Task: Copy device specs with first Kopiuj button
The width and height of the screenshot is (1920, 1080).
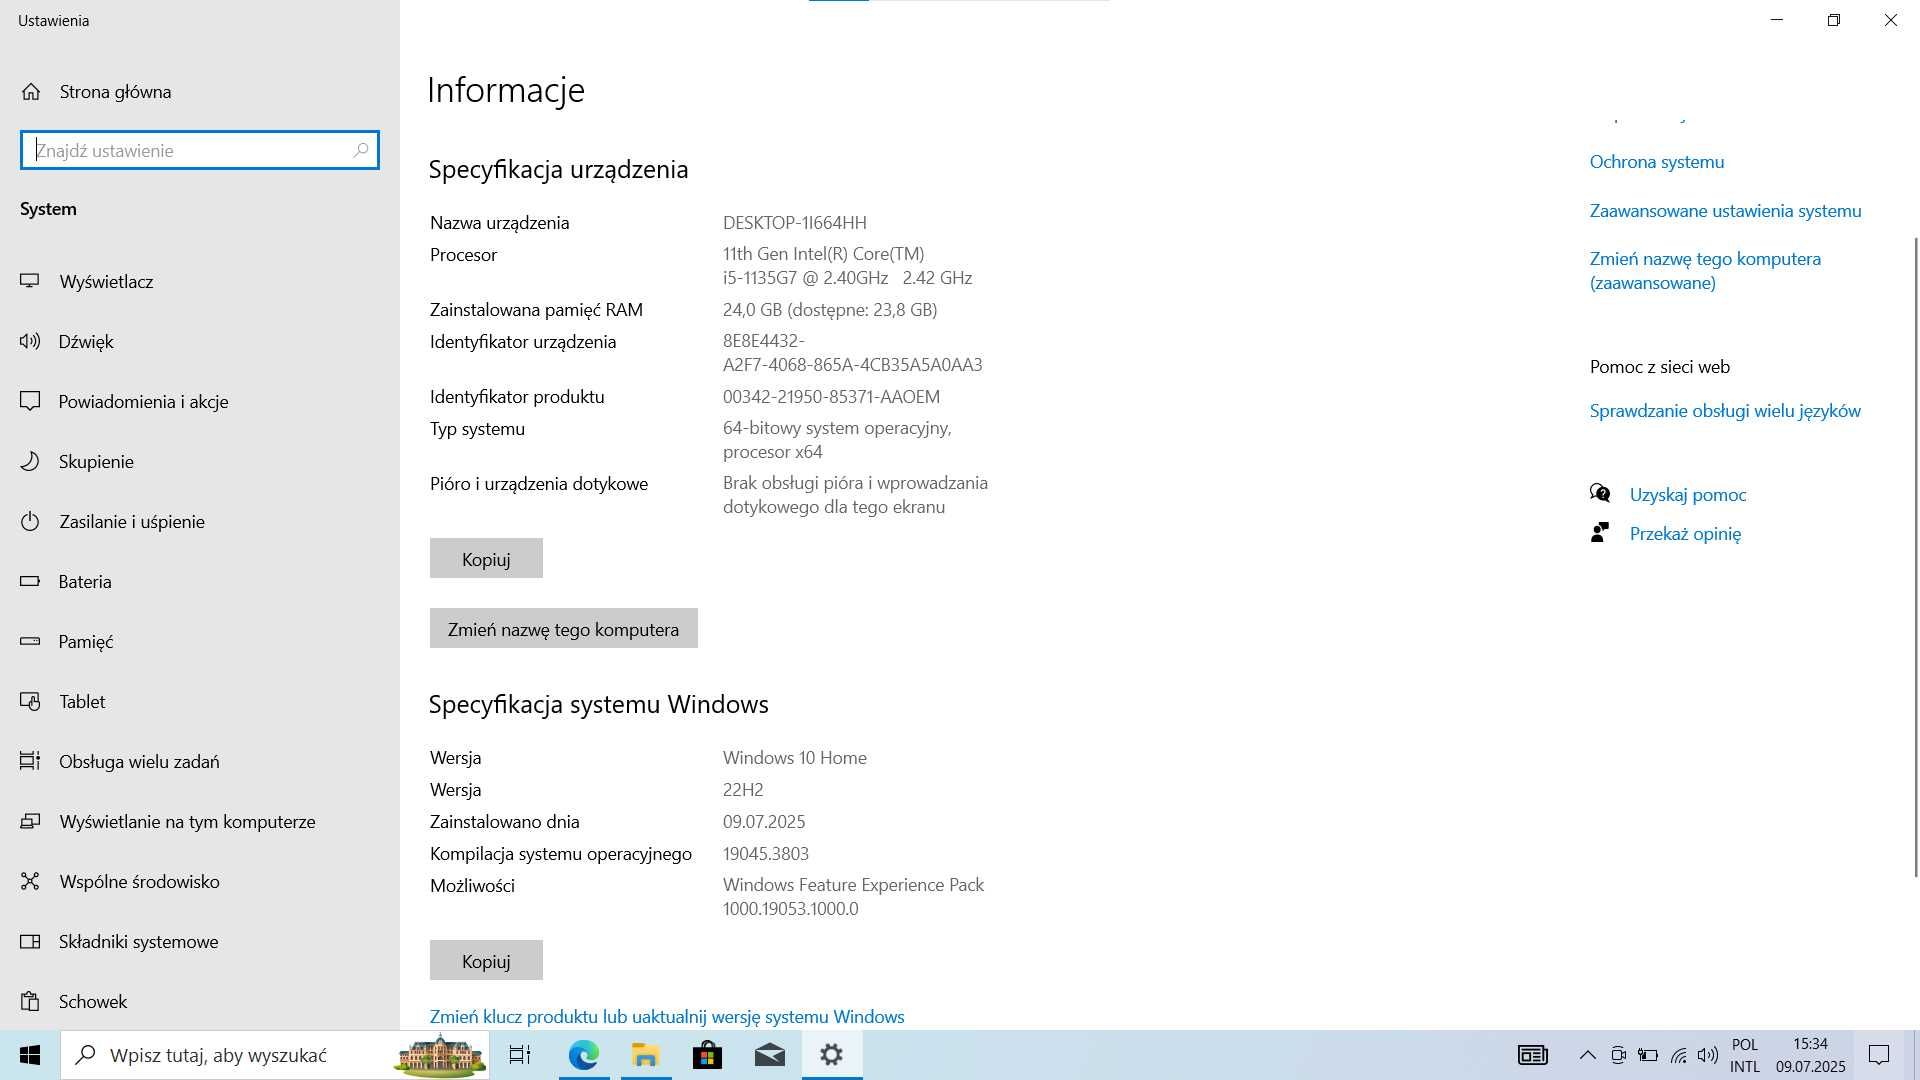Action: tap(486, 558)
